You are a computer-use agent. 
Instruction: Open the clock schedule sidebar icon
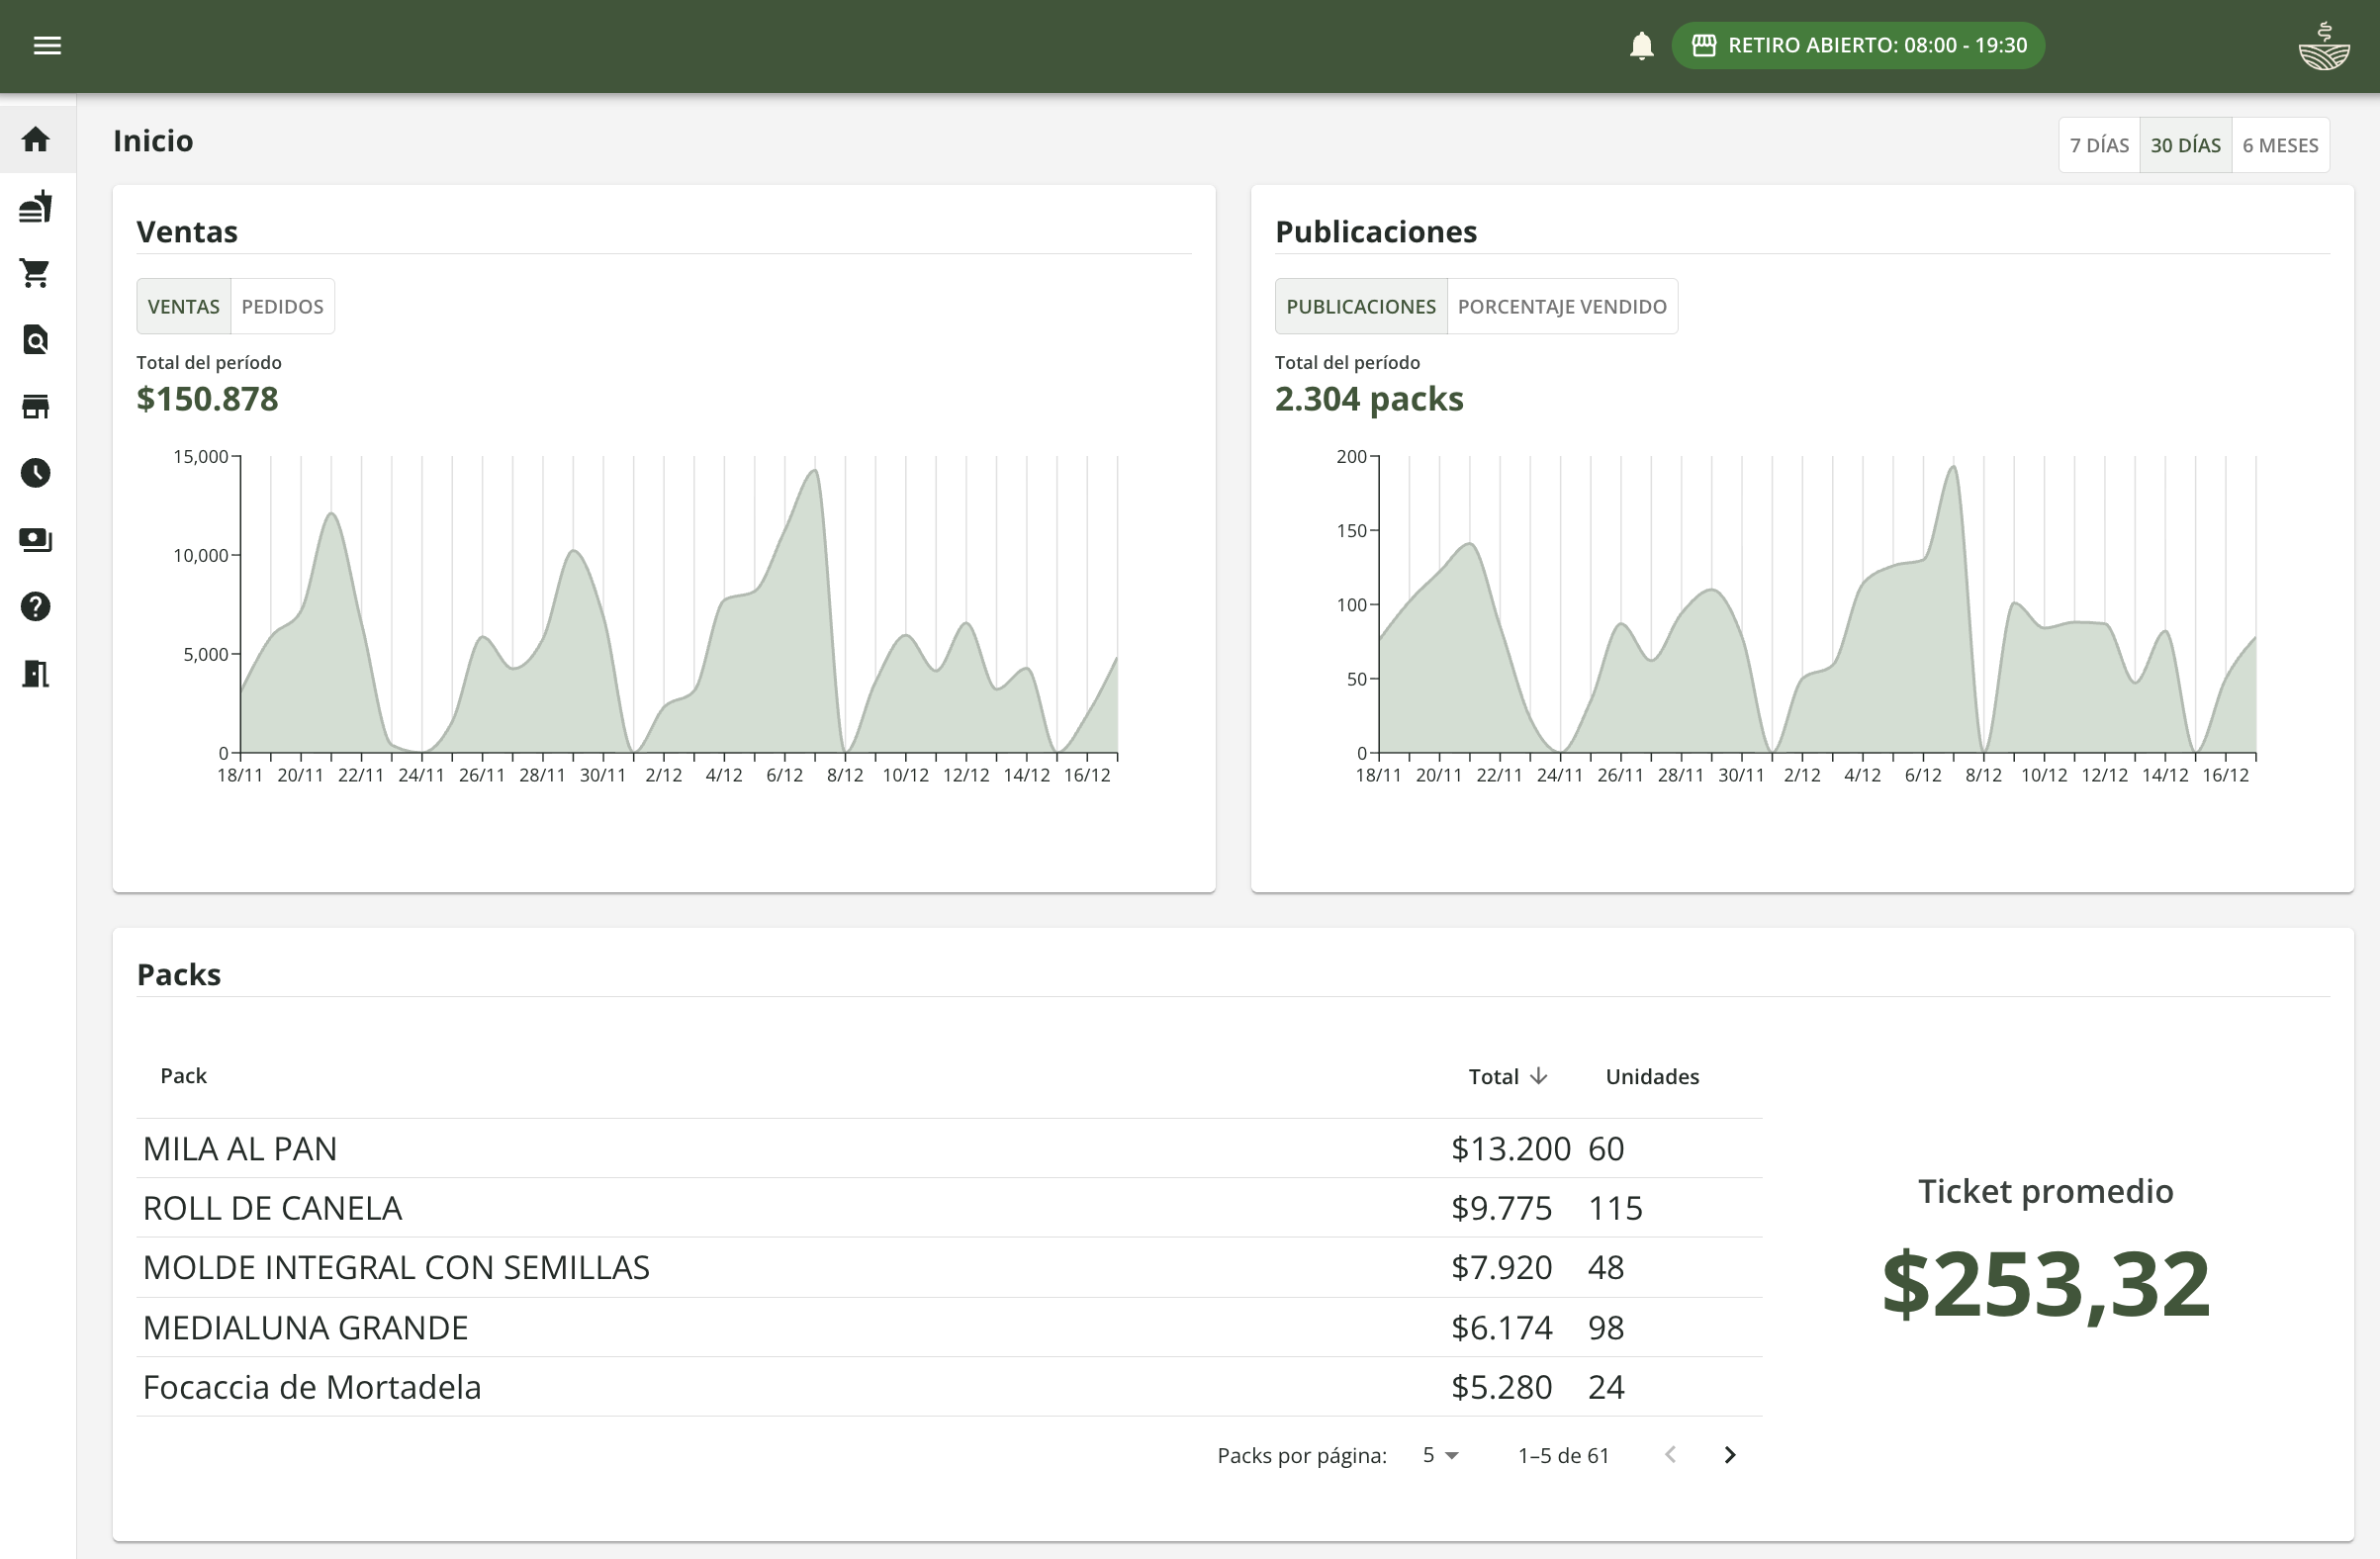point(36,473)
